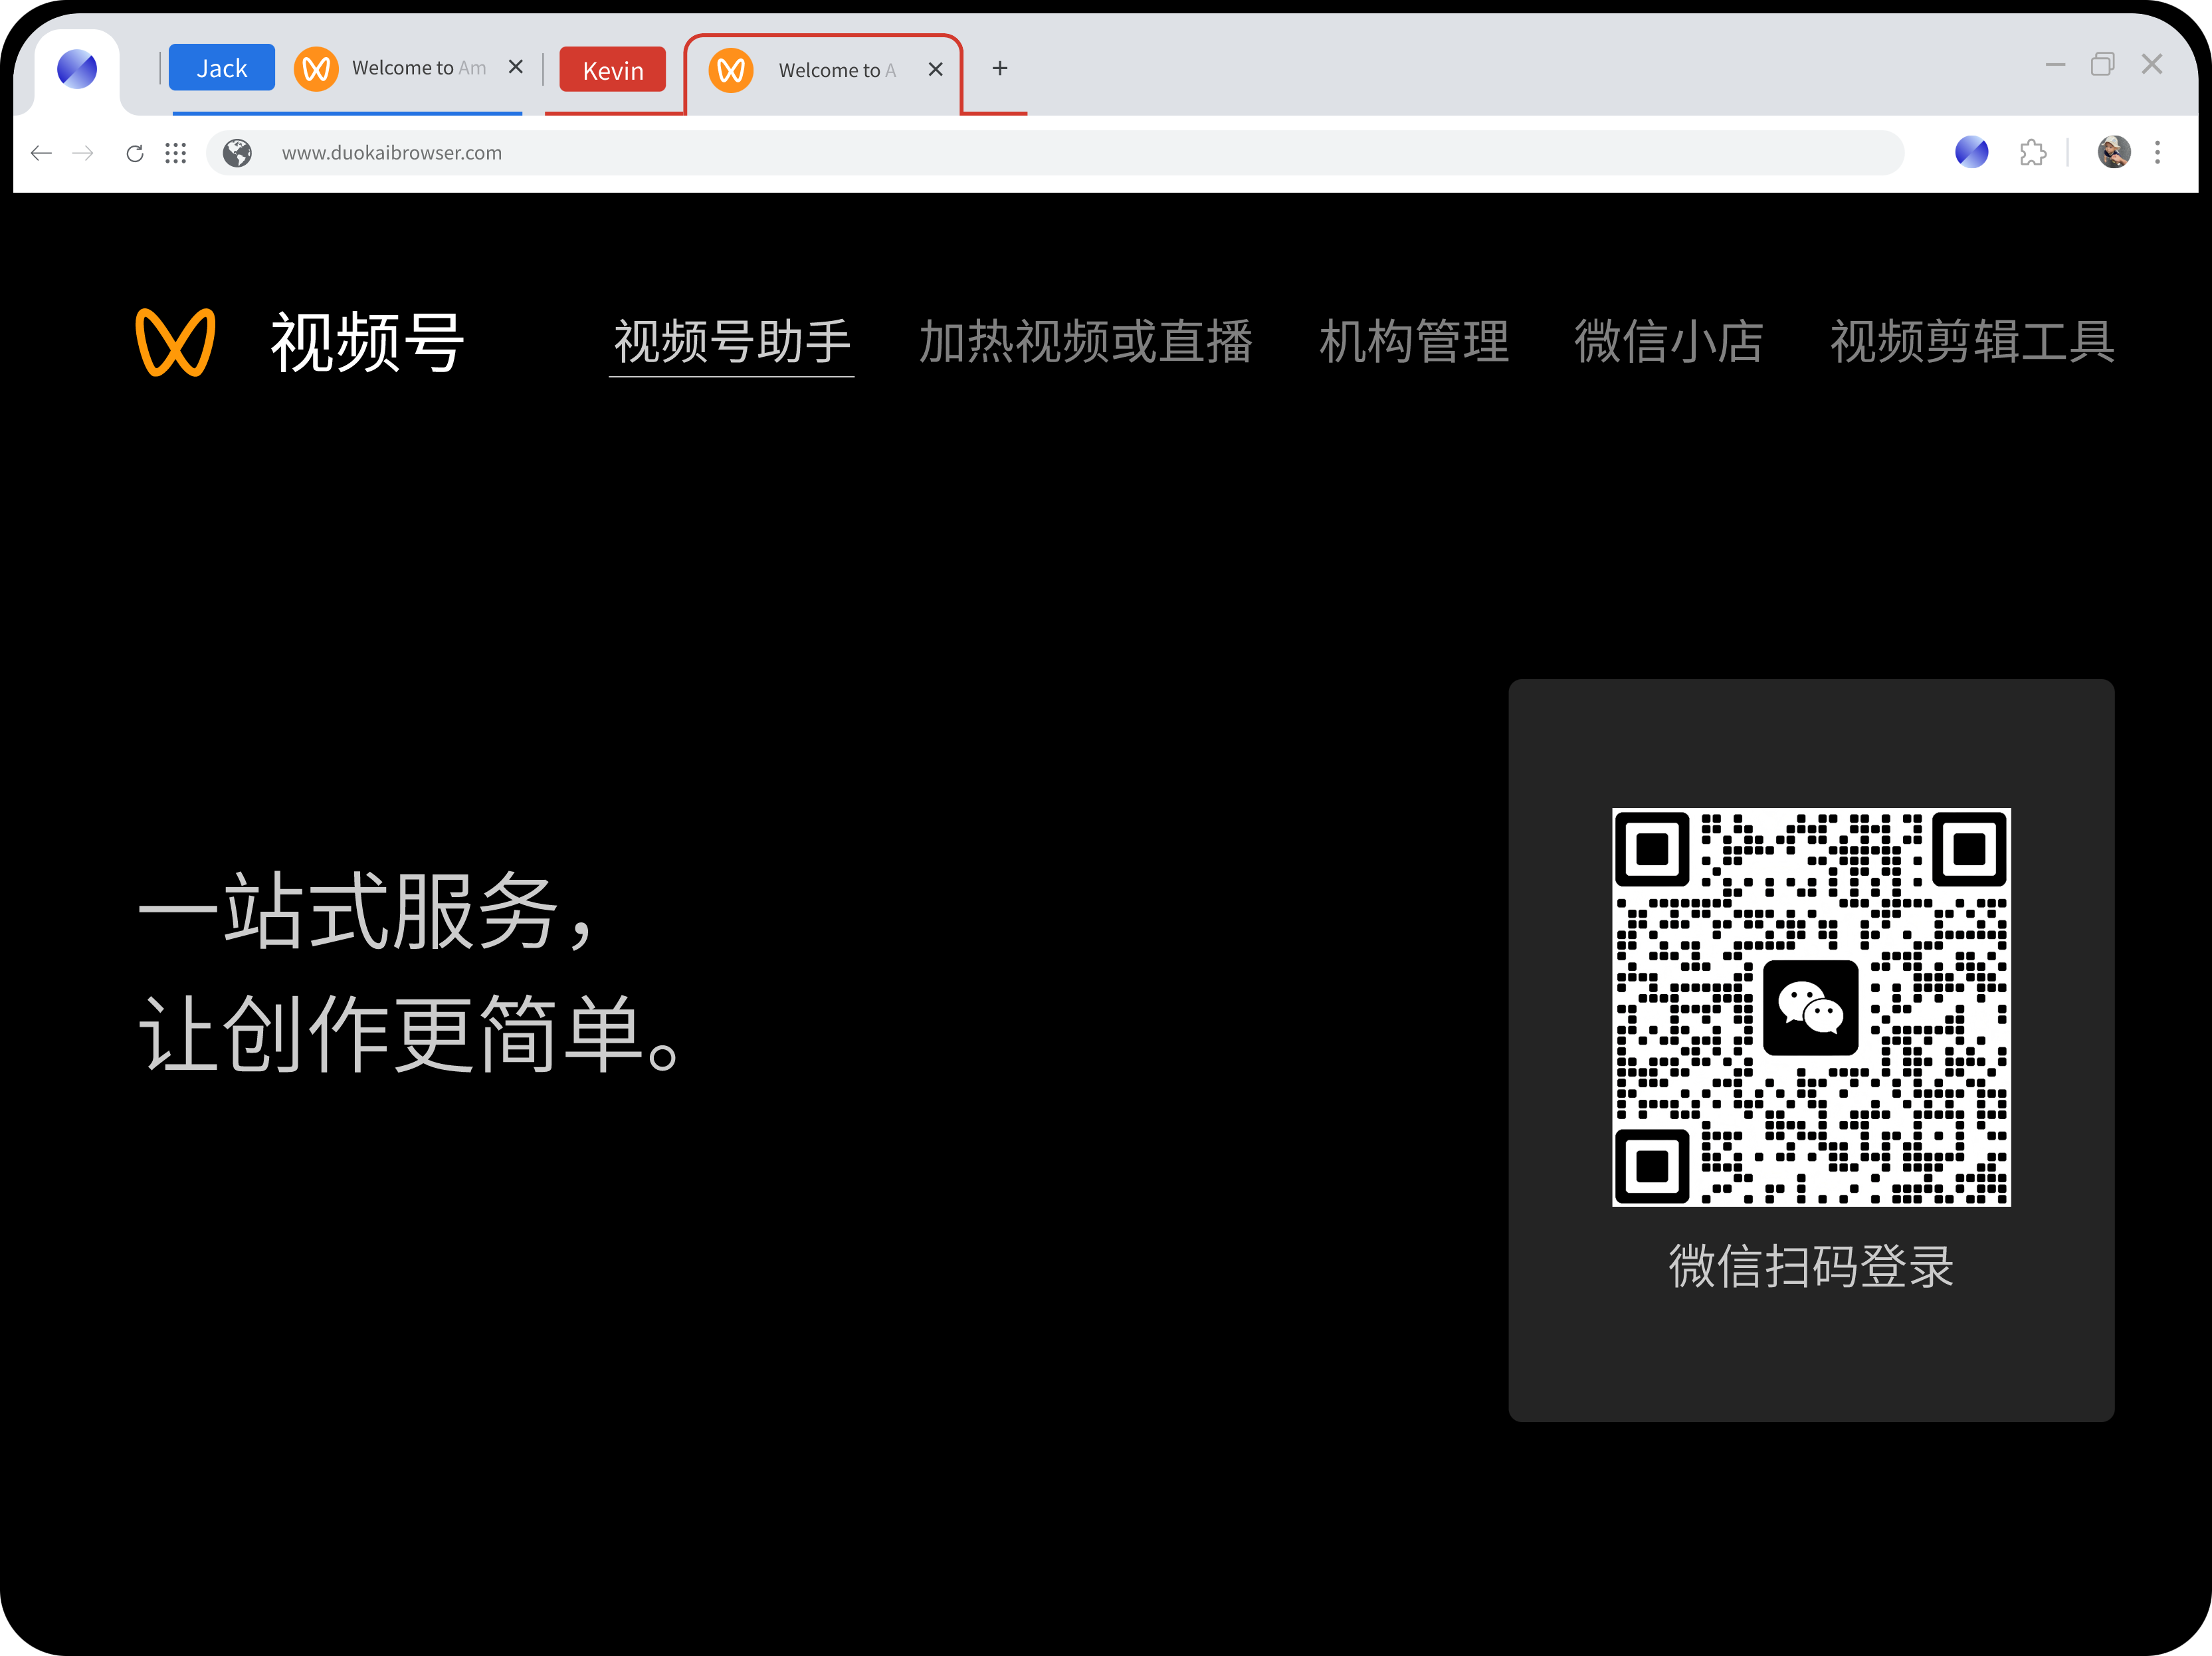Viewport: 2212px width, 1656px height.
Task: Open the 视频剪辑工具 nav item
Action: tap(1972, 343)
